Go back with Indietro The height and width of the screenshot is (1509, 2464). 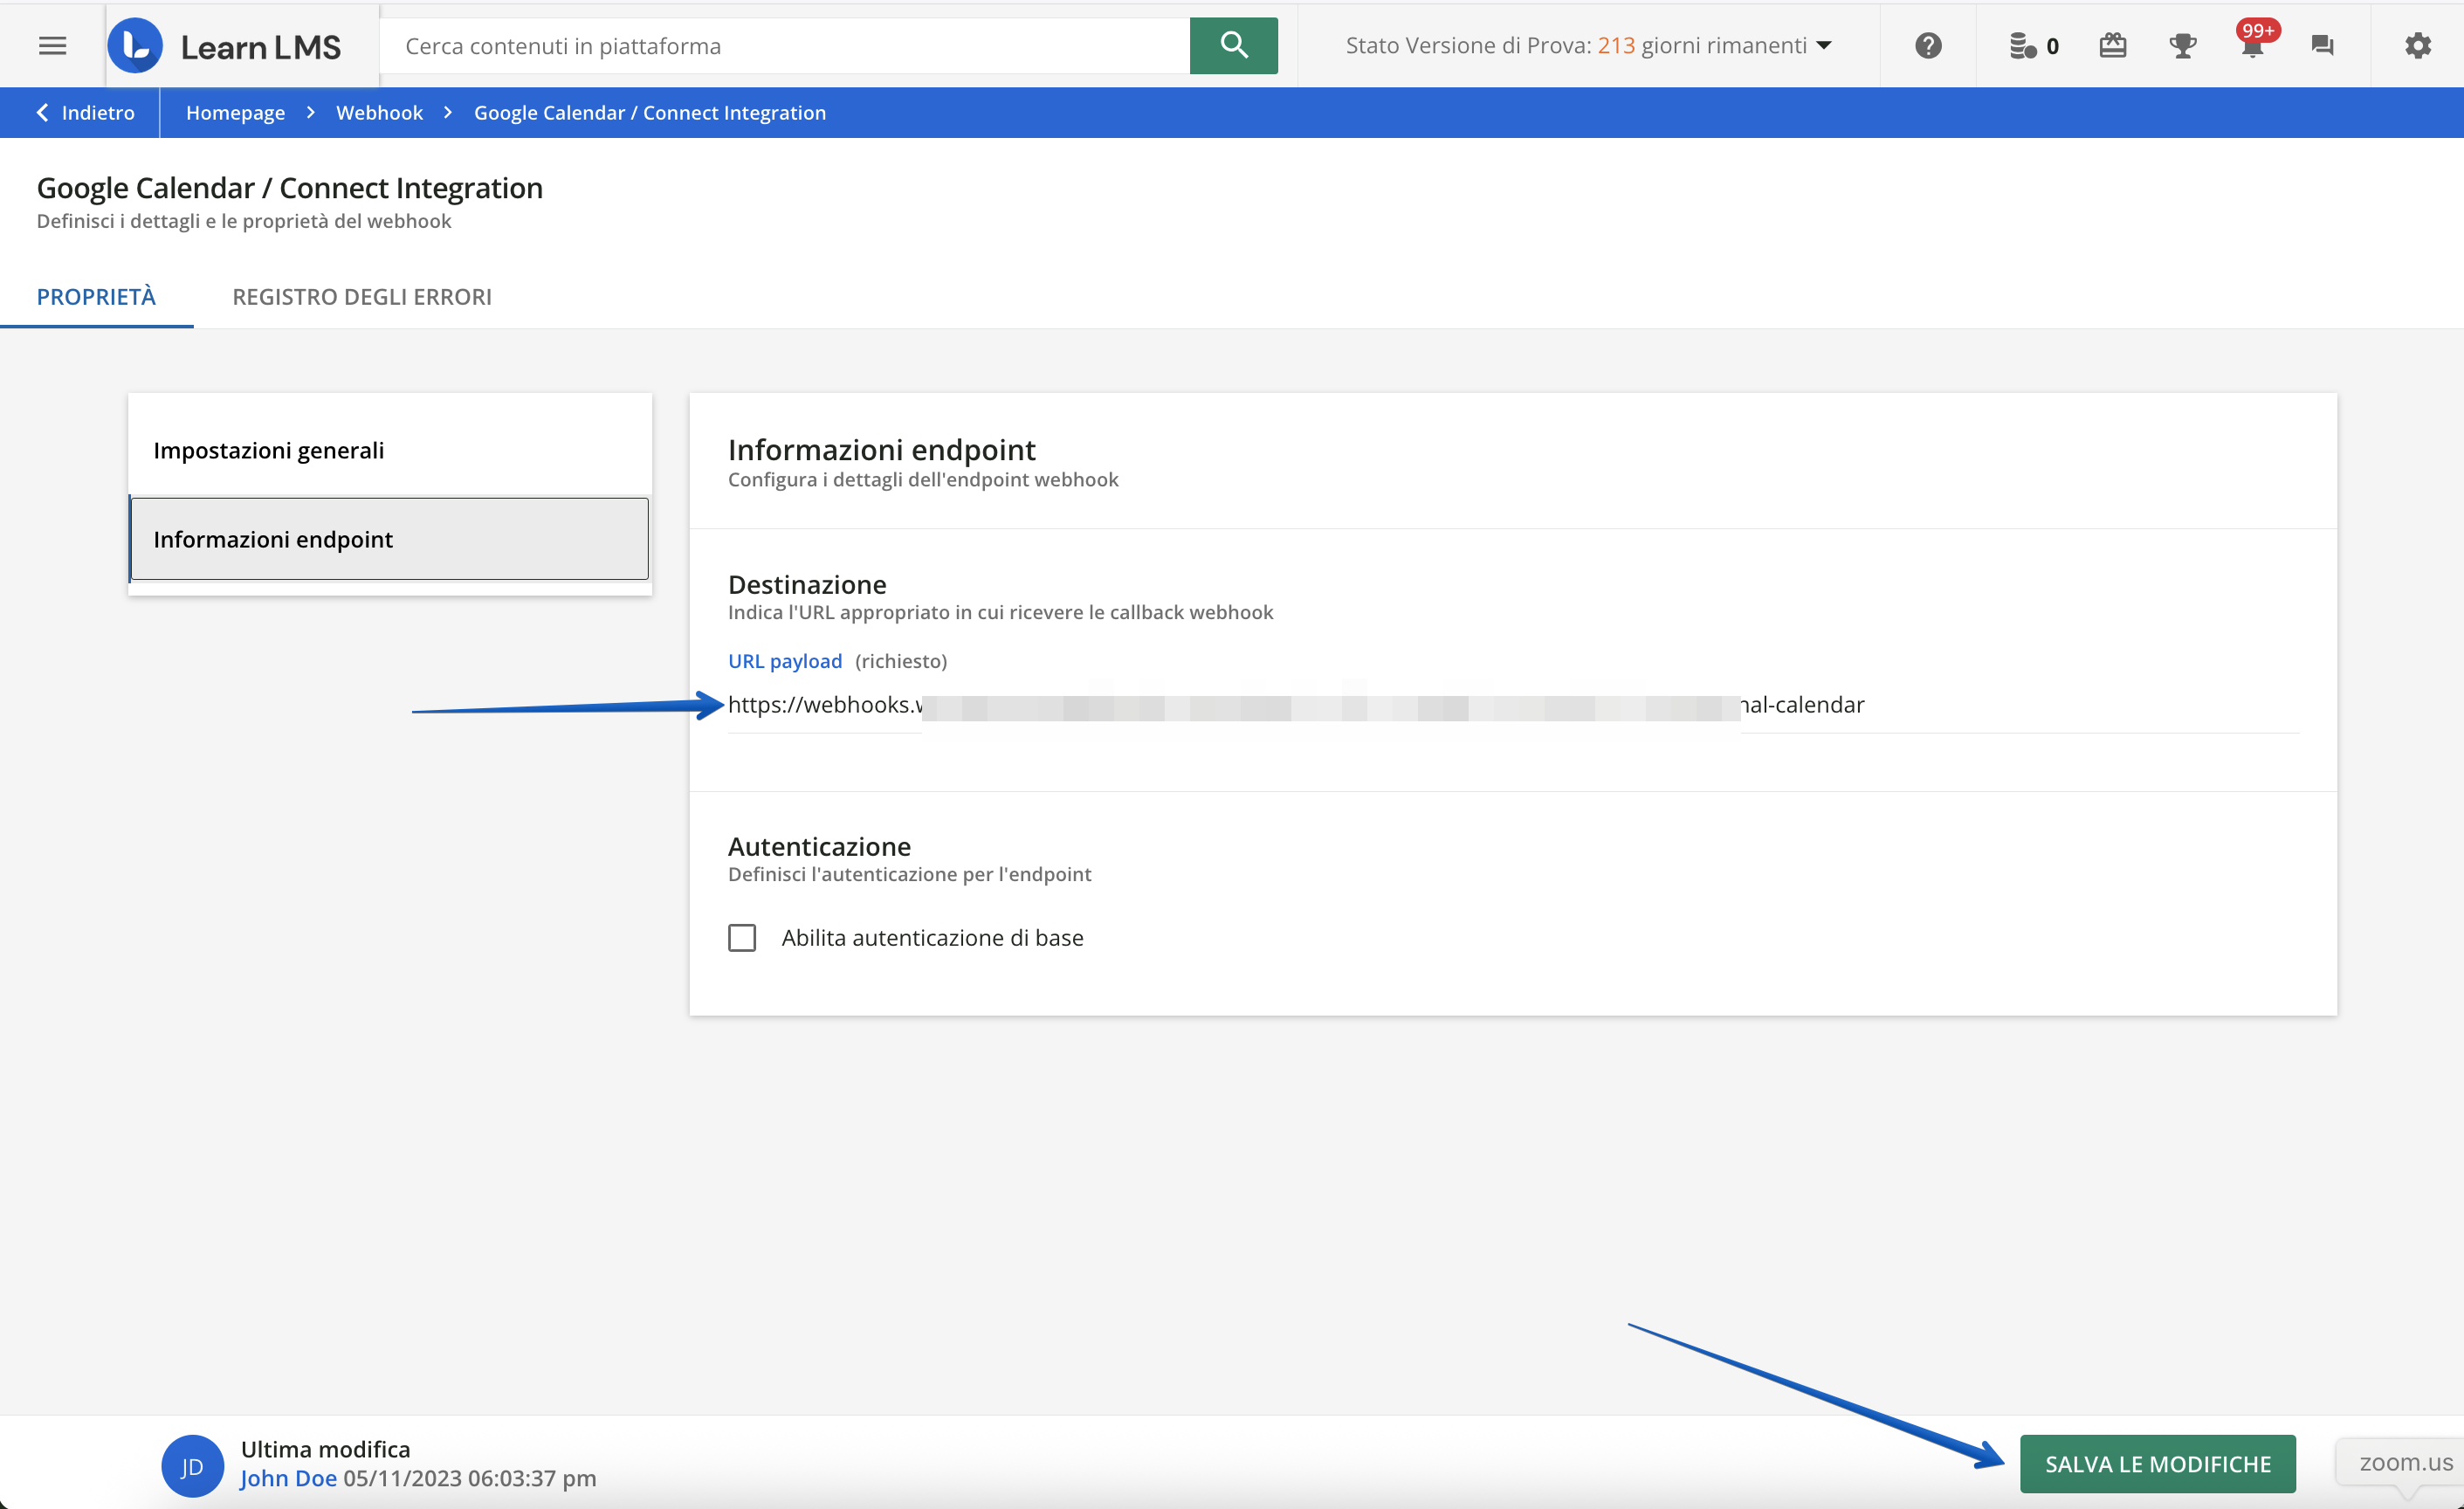85,113
